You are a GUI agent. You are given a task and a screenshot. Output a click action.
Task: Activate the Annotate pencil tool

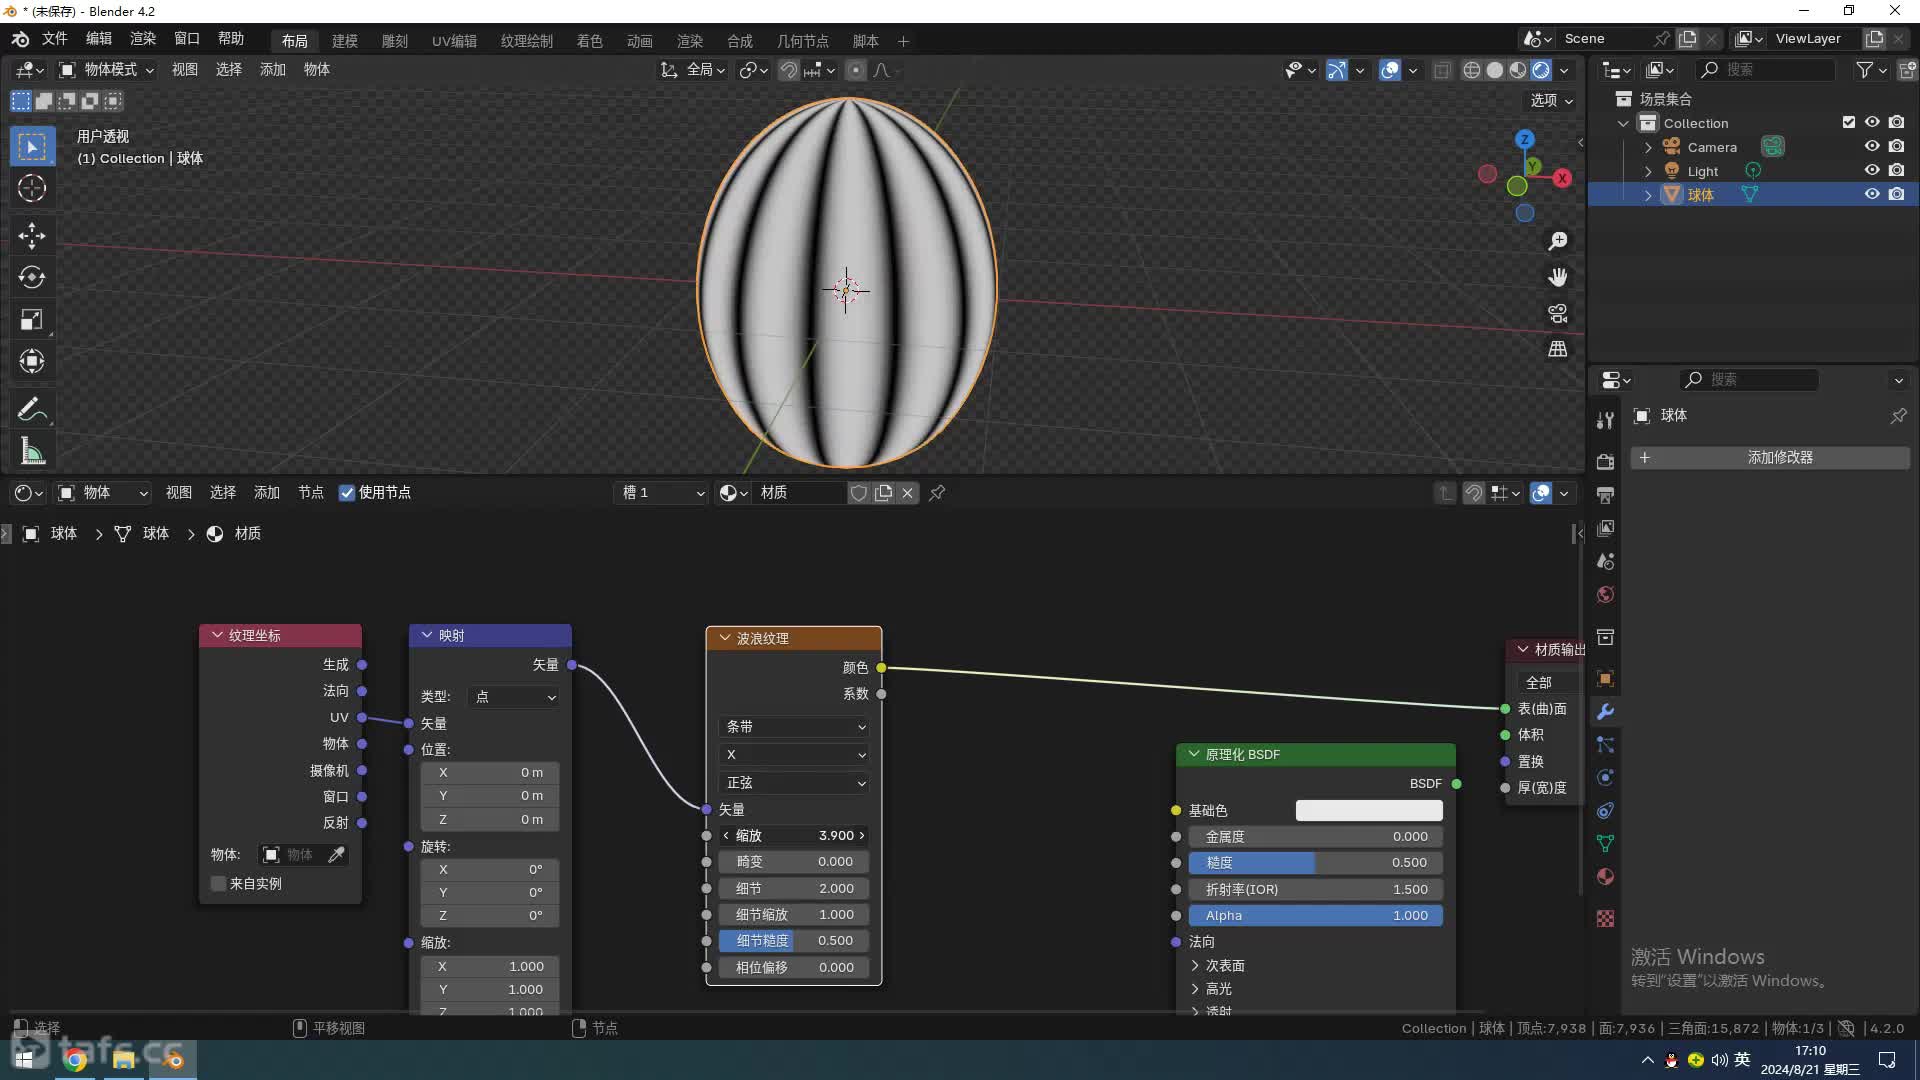tap(32, 409)
